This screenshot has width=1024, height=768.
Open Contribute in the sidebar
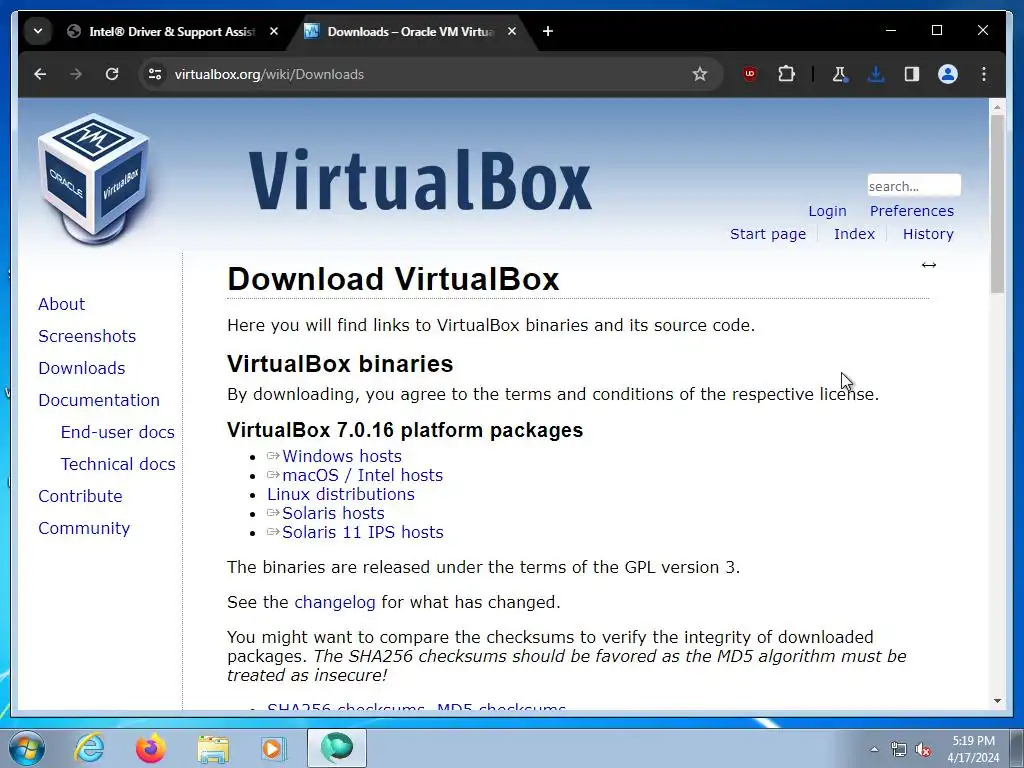[x=80, y=496]
